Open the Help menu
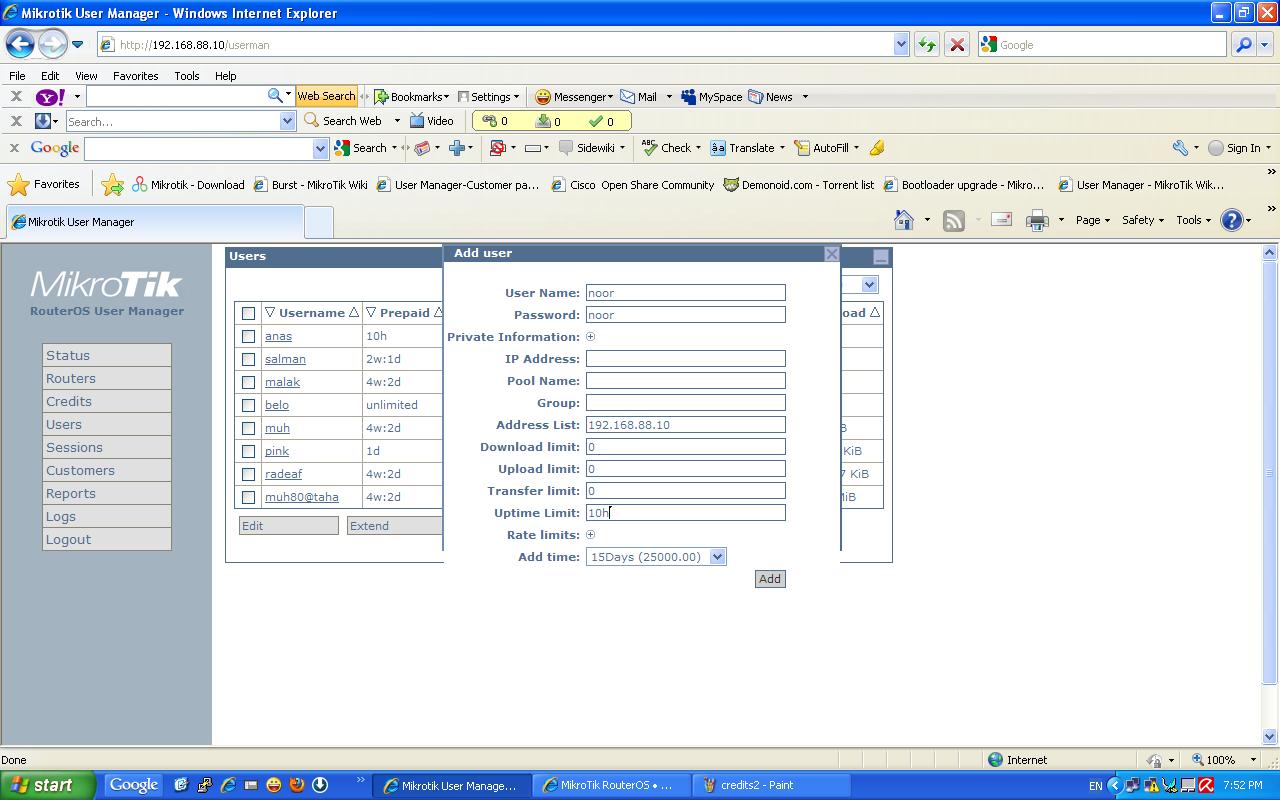 tap(225, 76)
